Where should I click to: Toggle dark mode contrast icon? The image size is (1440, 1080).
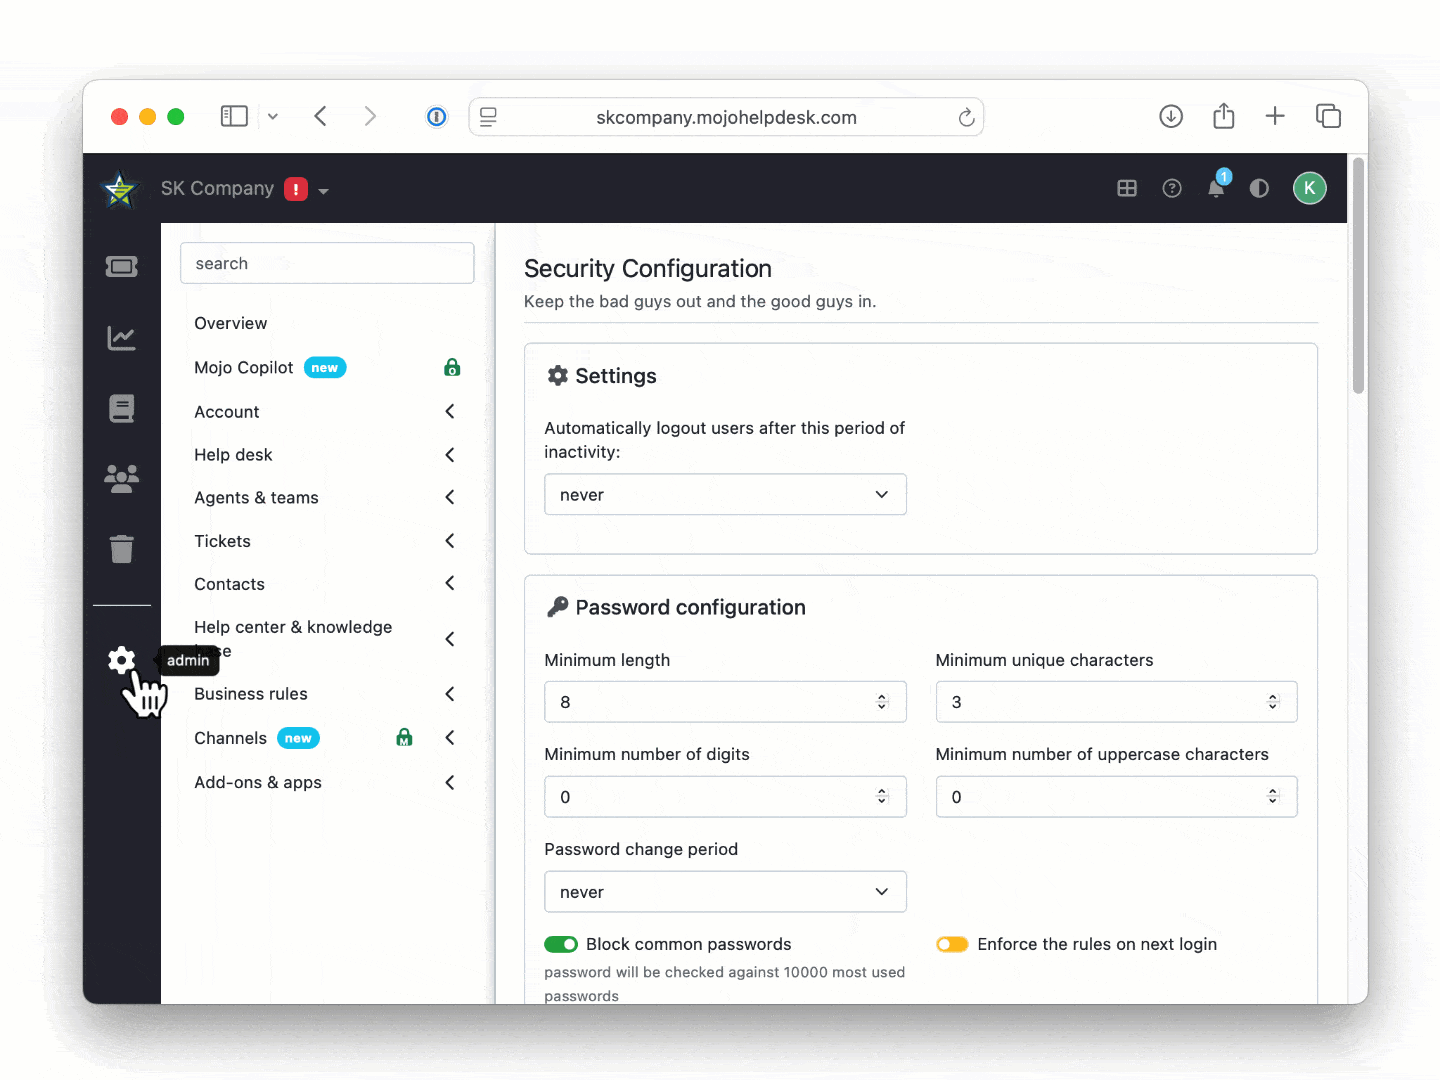tap(1259, 188)
